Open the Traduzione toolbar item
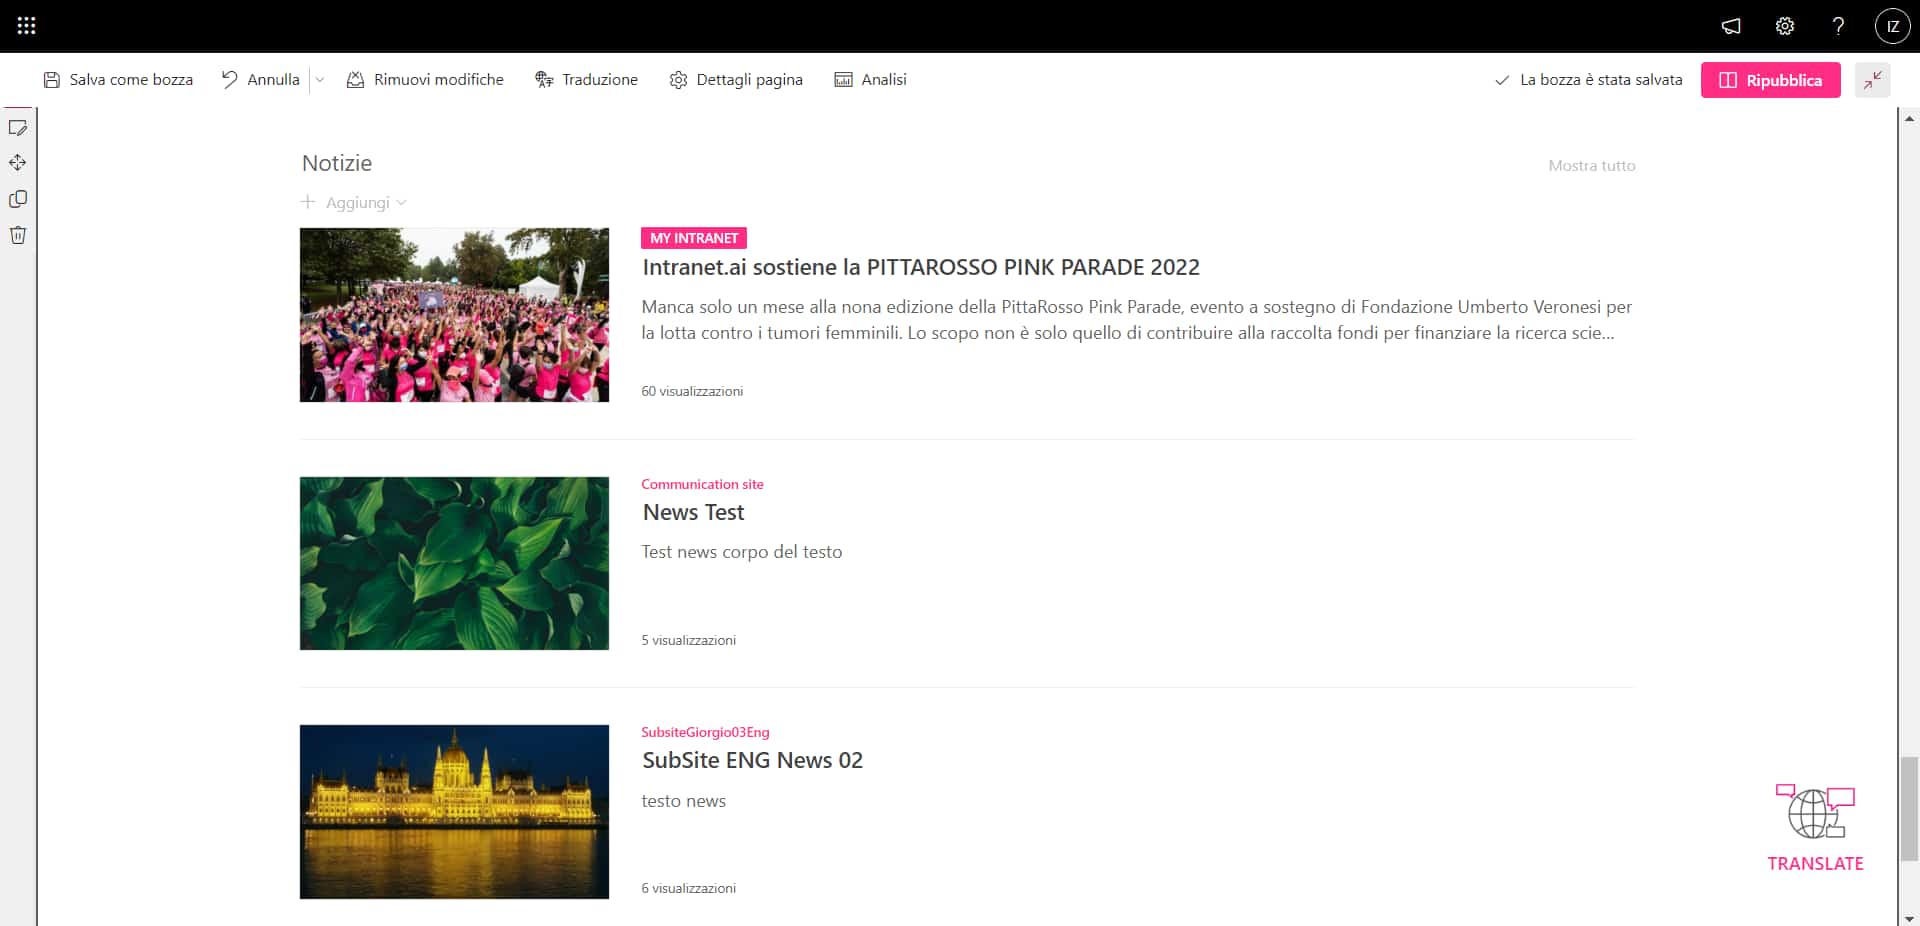Screen dimensions: 1920x926 pyautogui.click(x=586, y=80)
